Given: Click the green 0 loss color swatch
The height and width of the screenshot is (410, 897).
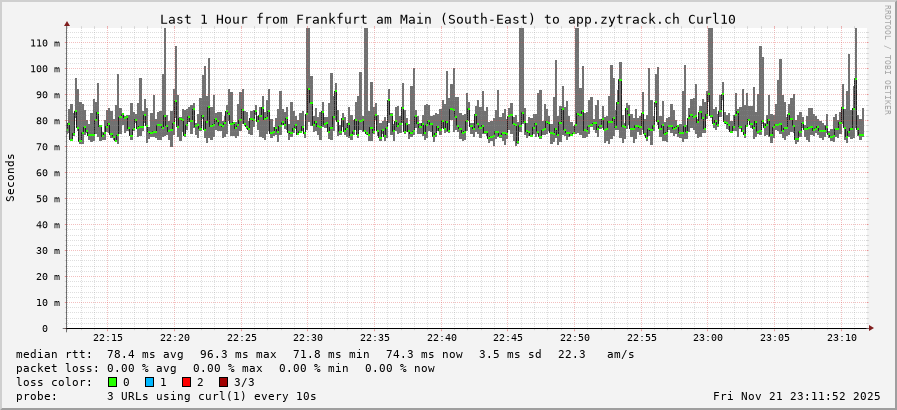Looking at the screenshot, I should pos(112,382).
